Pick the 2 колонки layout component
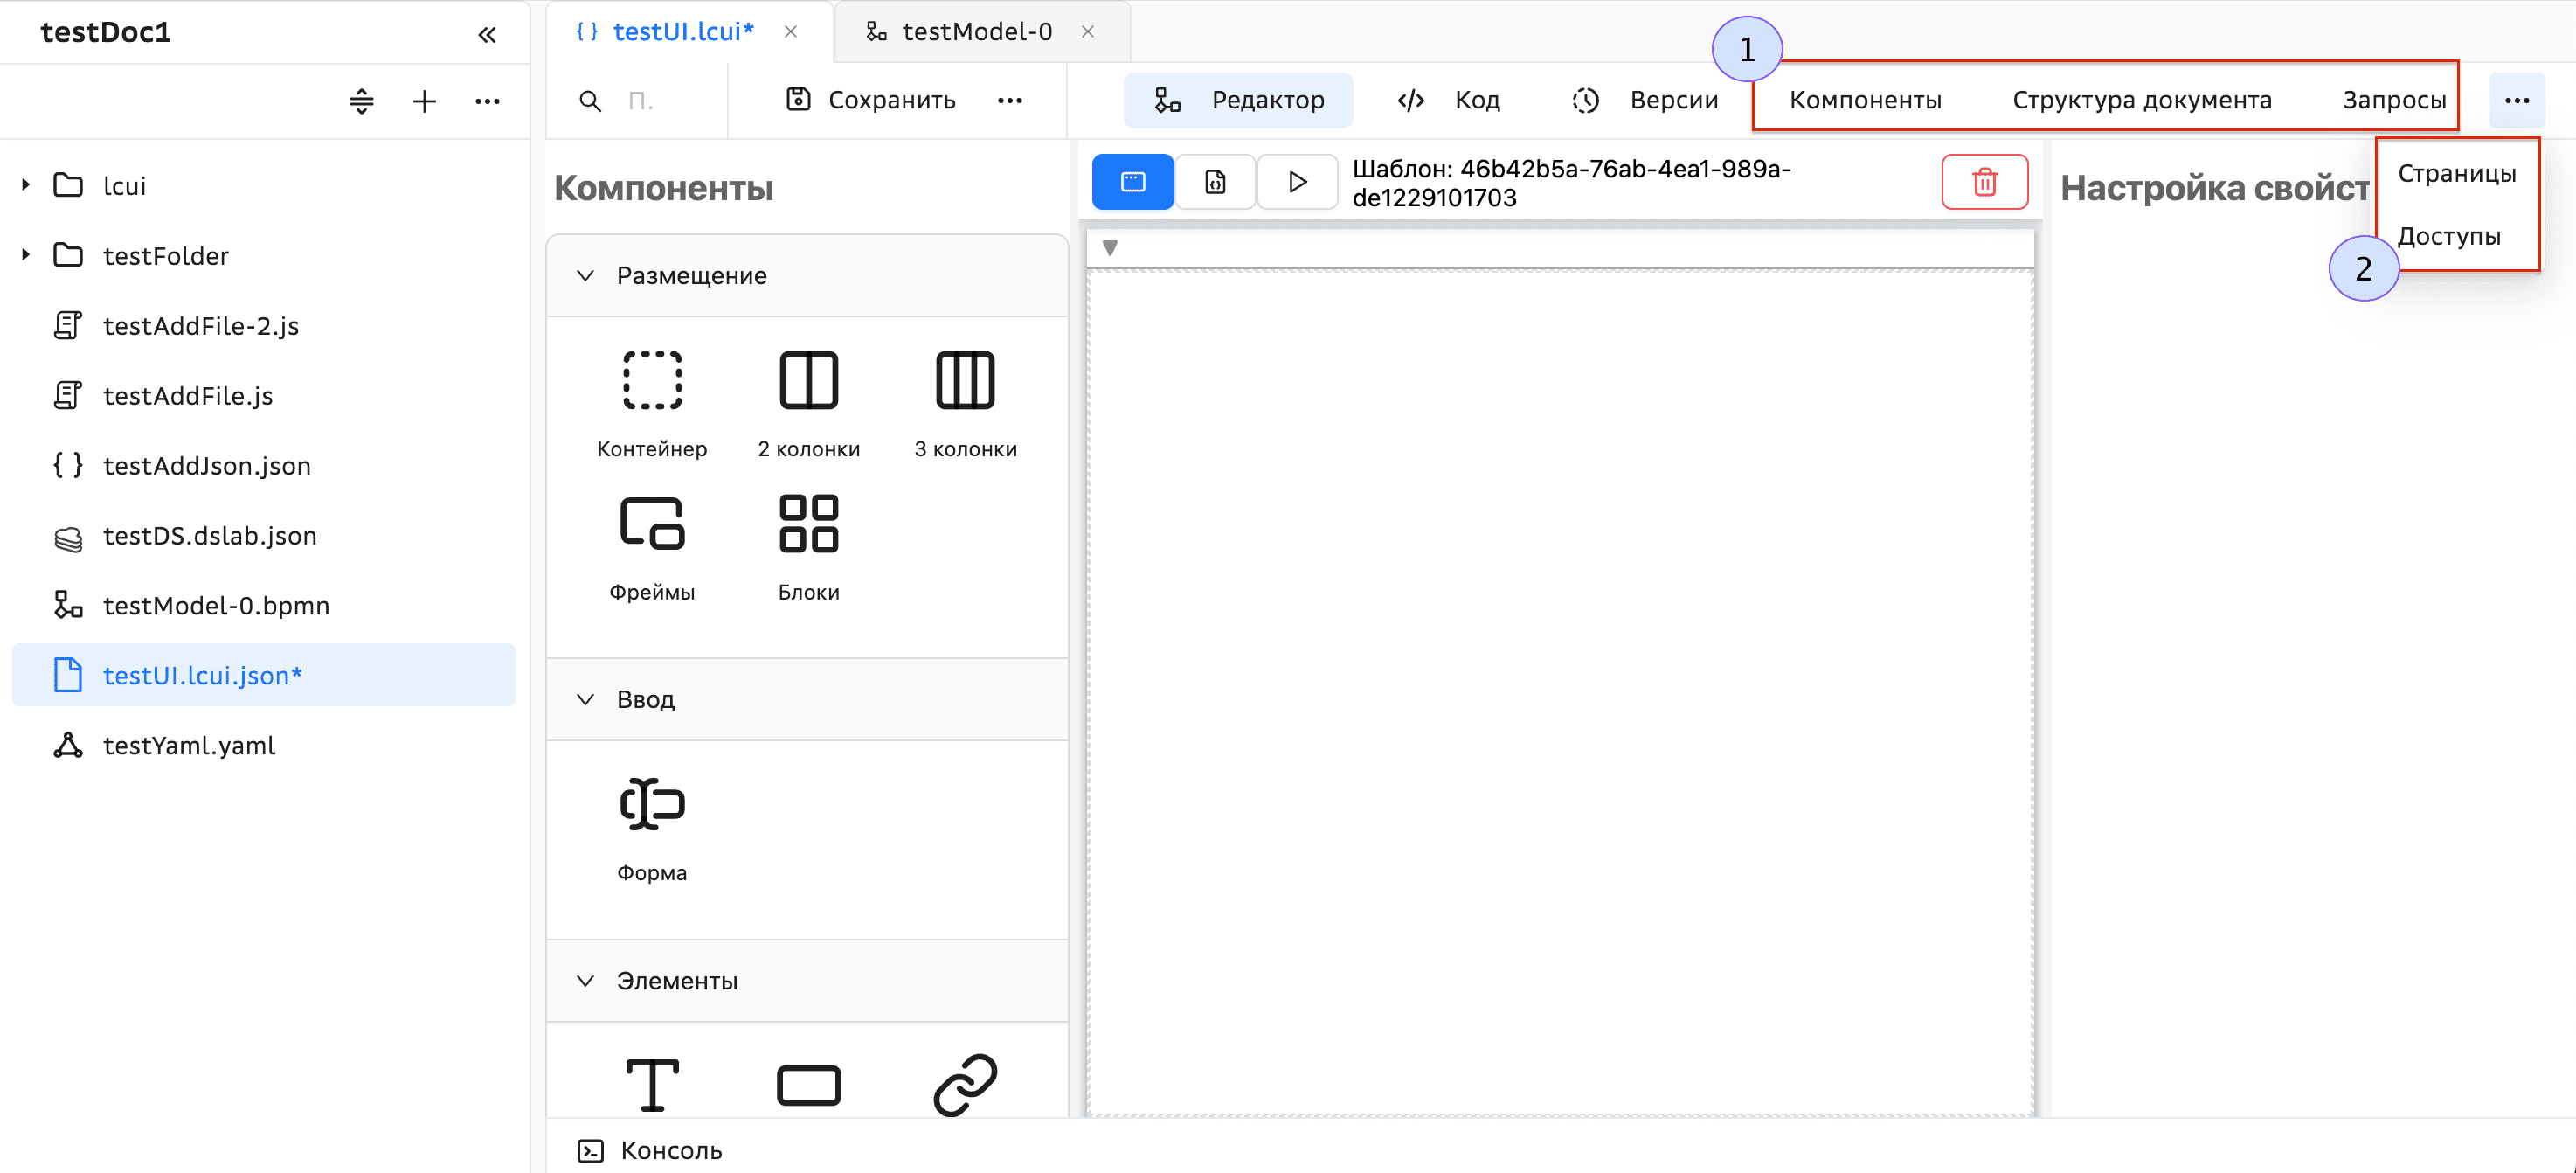 click(x=808, y=381)
